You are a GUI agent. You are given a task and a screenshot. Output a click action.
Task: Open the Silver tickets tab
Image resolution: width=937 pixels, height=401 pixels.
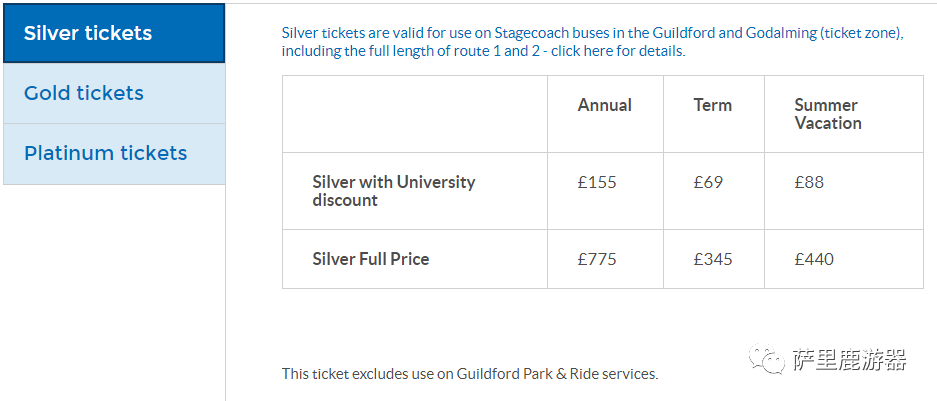(88, 33)
